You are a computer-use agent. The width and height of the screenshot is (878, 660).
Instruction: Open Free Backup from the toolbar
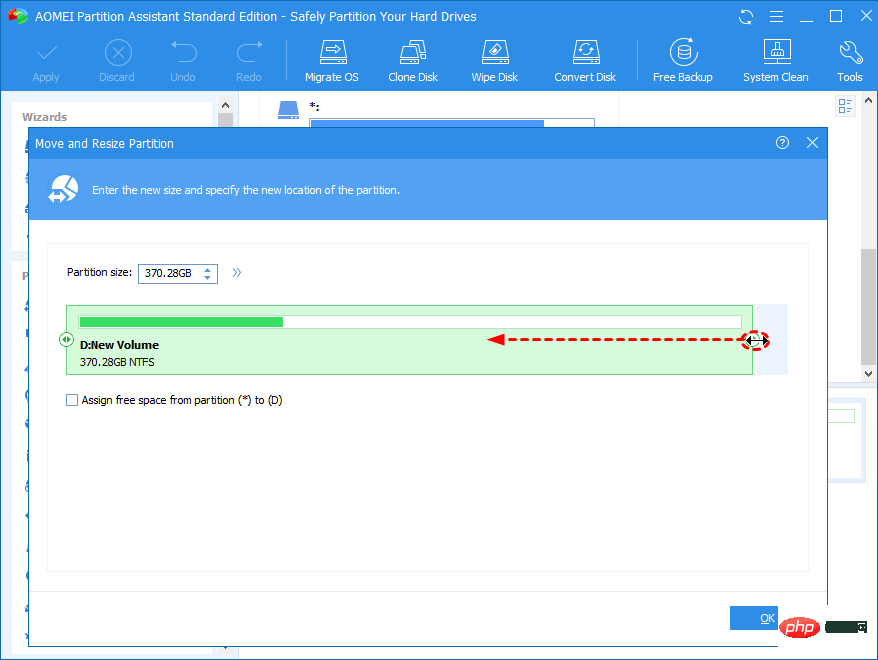click(682, 61)
